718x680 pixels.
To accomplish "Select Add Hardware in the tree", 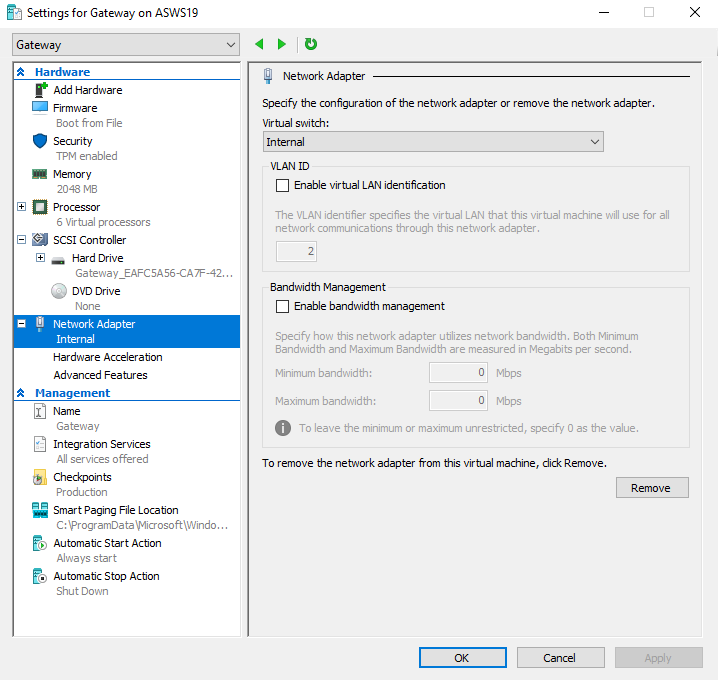I will [x=87, y=90].
